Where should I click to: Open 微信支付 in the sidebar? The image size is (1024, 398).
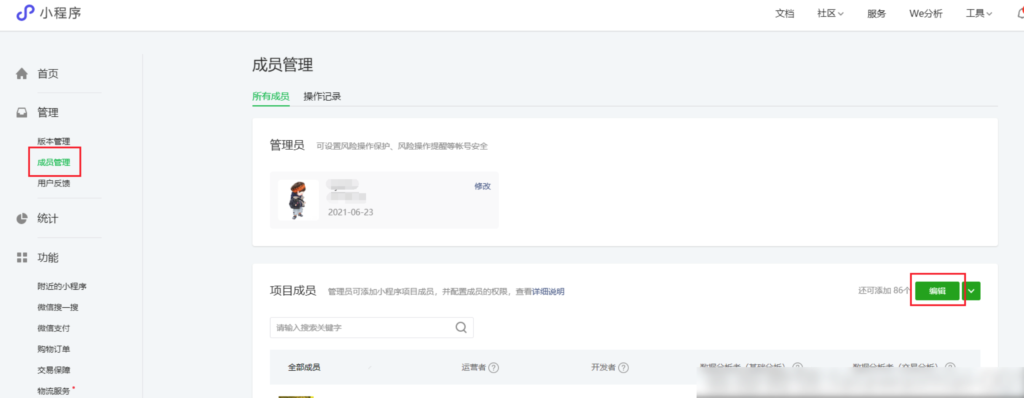pos(54,328)
